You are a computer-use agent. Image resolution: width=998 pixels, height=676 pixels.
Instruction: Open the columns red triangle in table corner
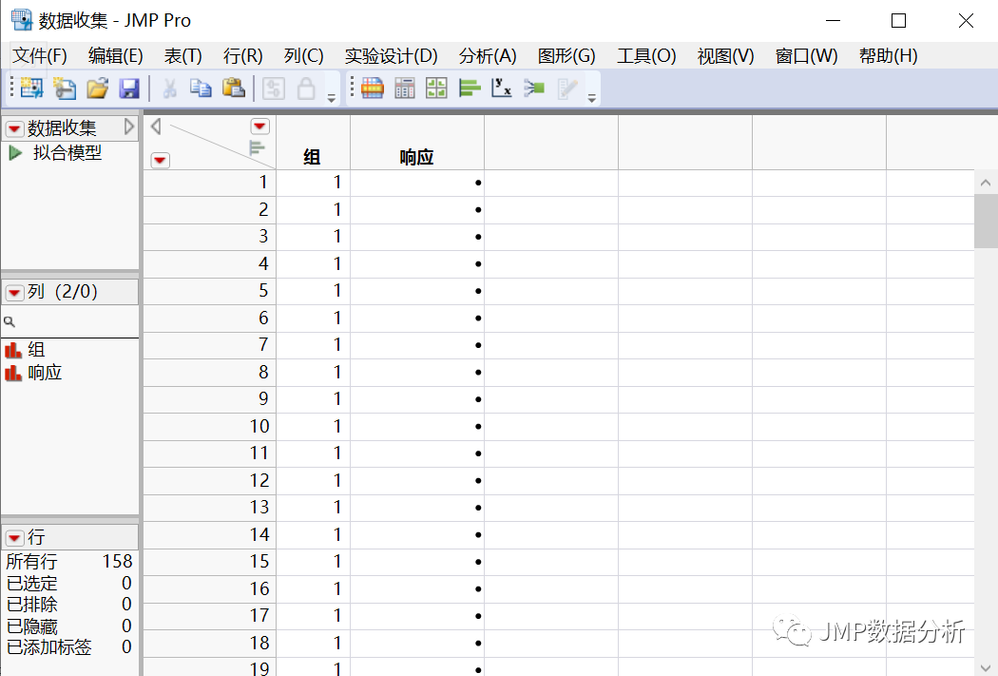tap(260, 127)
